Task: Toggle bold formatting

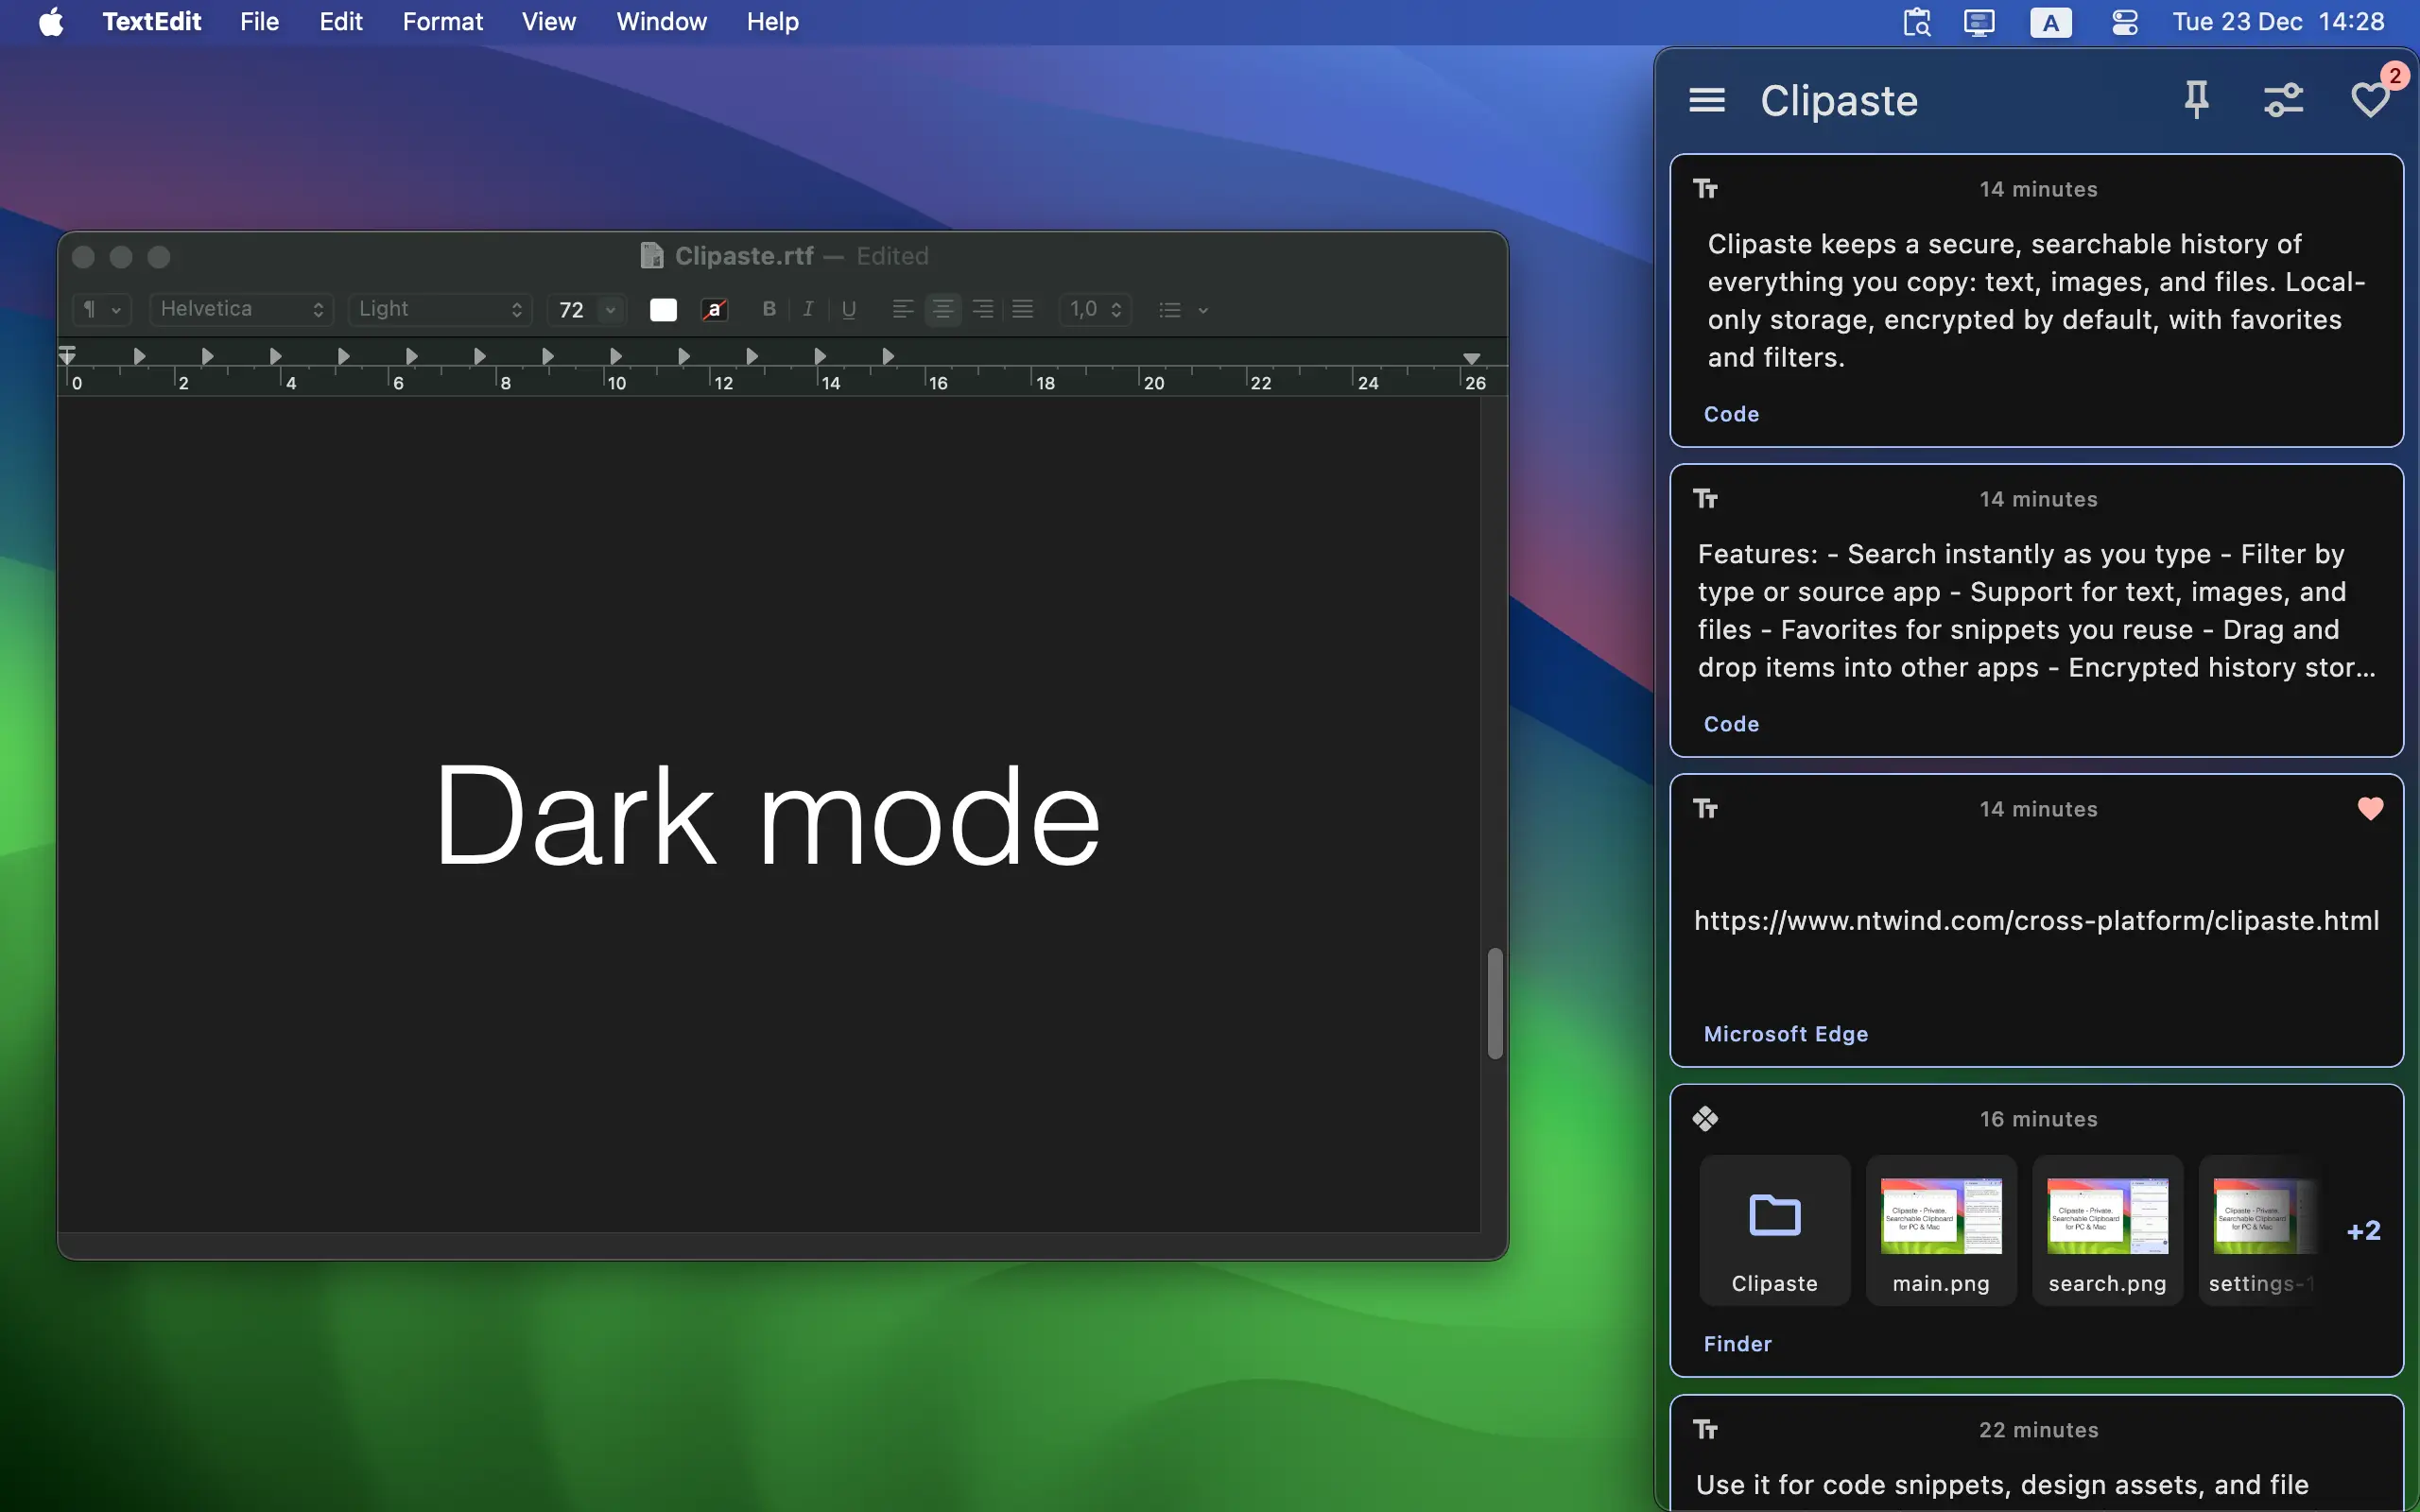Action: tap(768, 310)
